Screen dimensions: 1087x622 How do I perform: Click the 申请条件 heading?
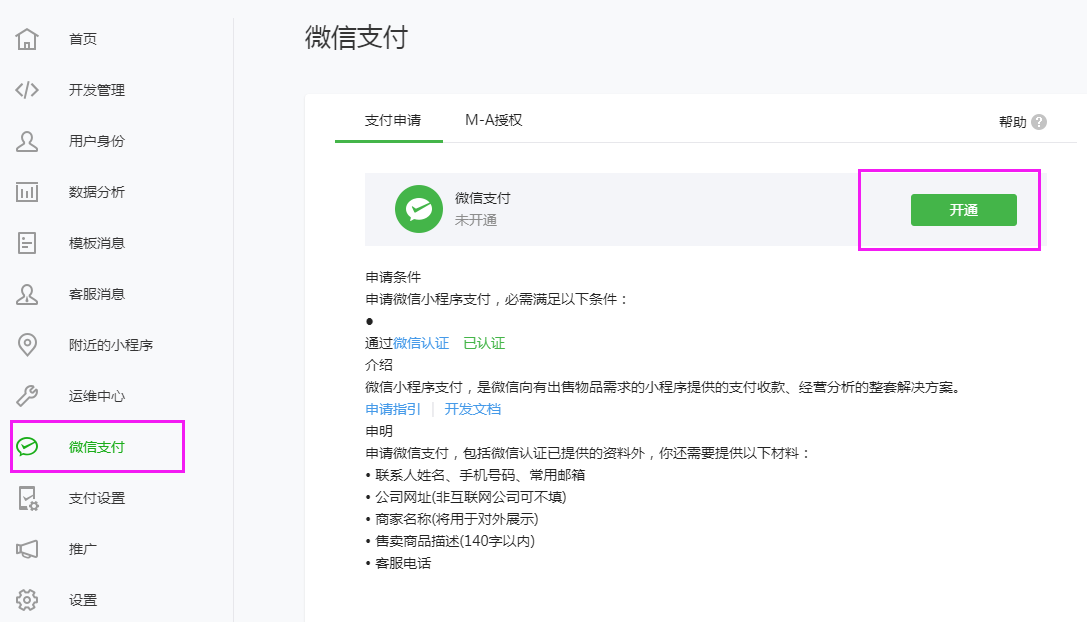pyautogui.click(x=392, y=277)
